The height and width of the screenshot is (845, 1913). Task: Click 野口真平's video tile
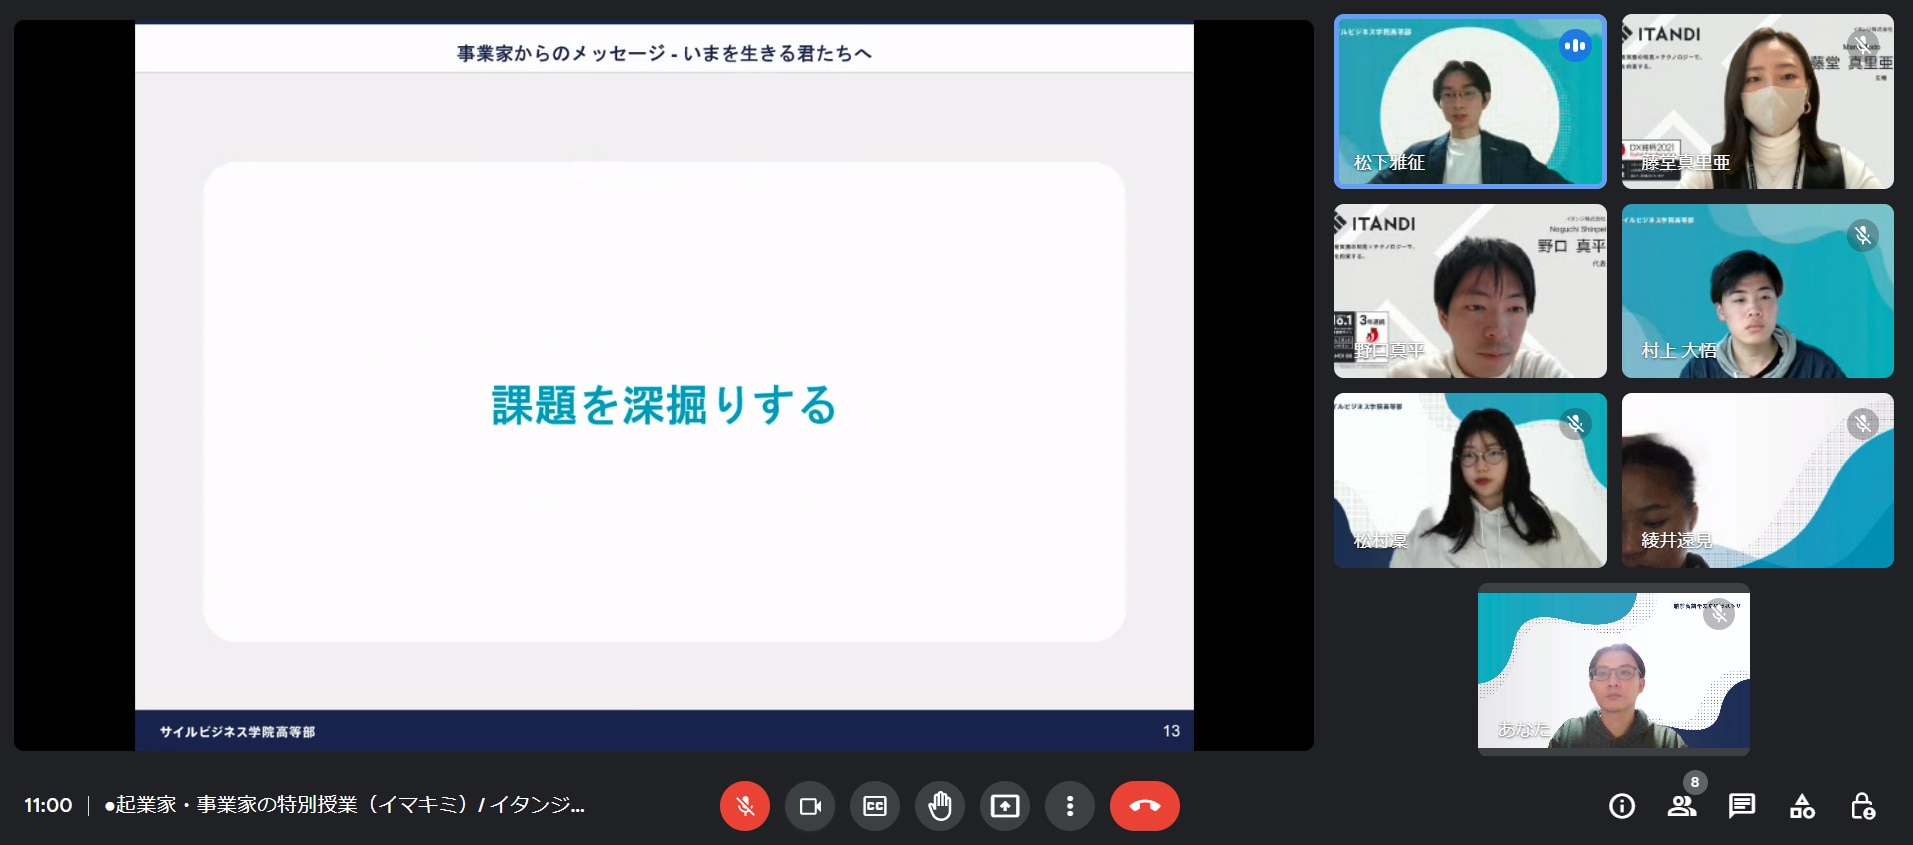tap(1470, 291)
